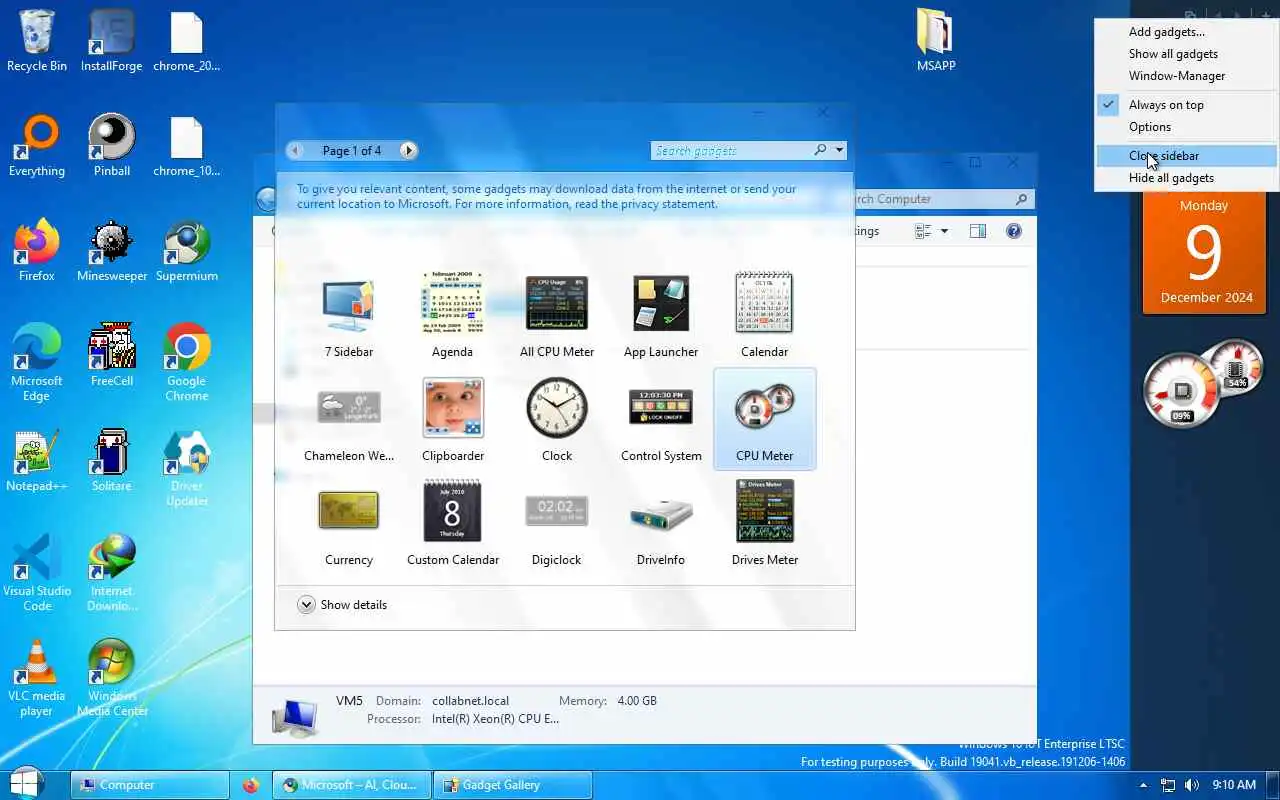Open the Google Chrome desktop shortcut

point(187,363)
